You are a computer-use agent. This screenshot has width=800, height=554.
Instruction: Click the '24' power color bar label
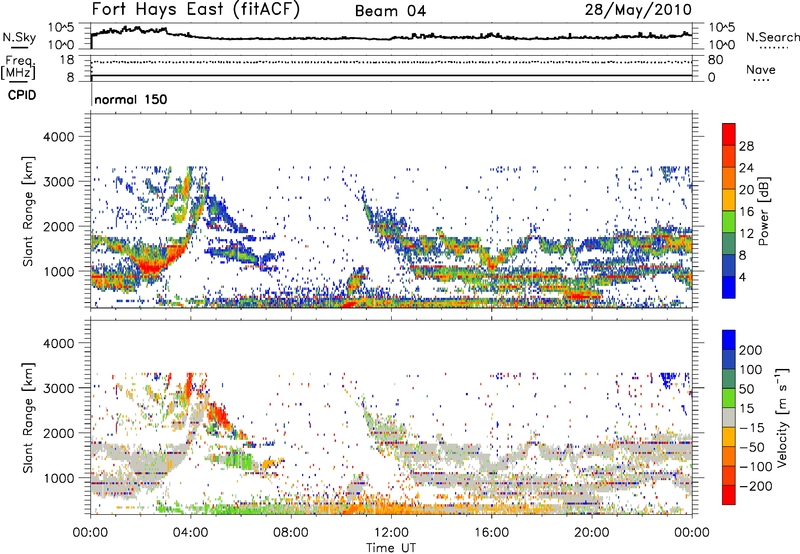coord(746,168)
